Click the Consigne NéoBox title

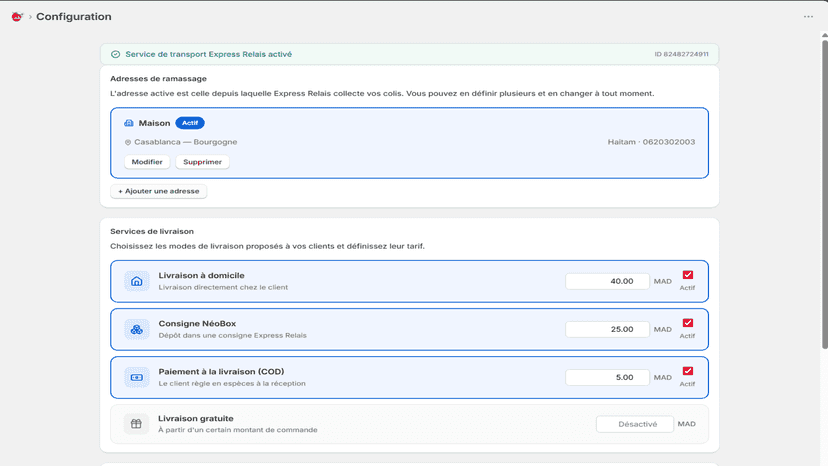(x=197, y=324)
